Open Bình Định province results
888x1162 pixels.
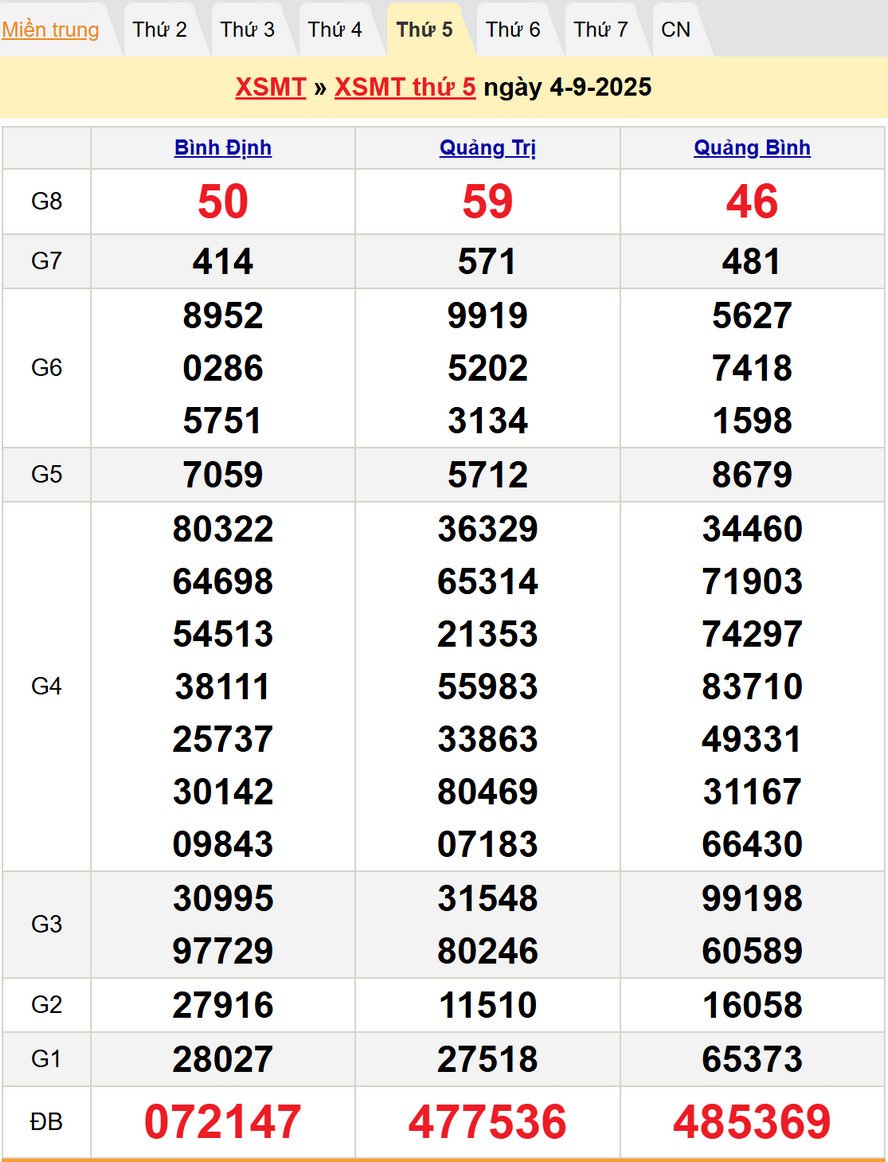pyautogui.click(x=223, y=148)
